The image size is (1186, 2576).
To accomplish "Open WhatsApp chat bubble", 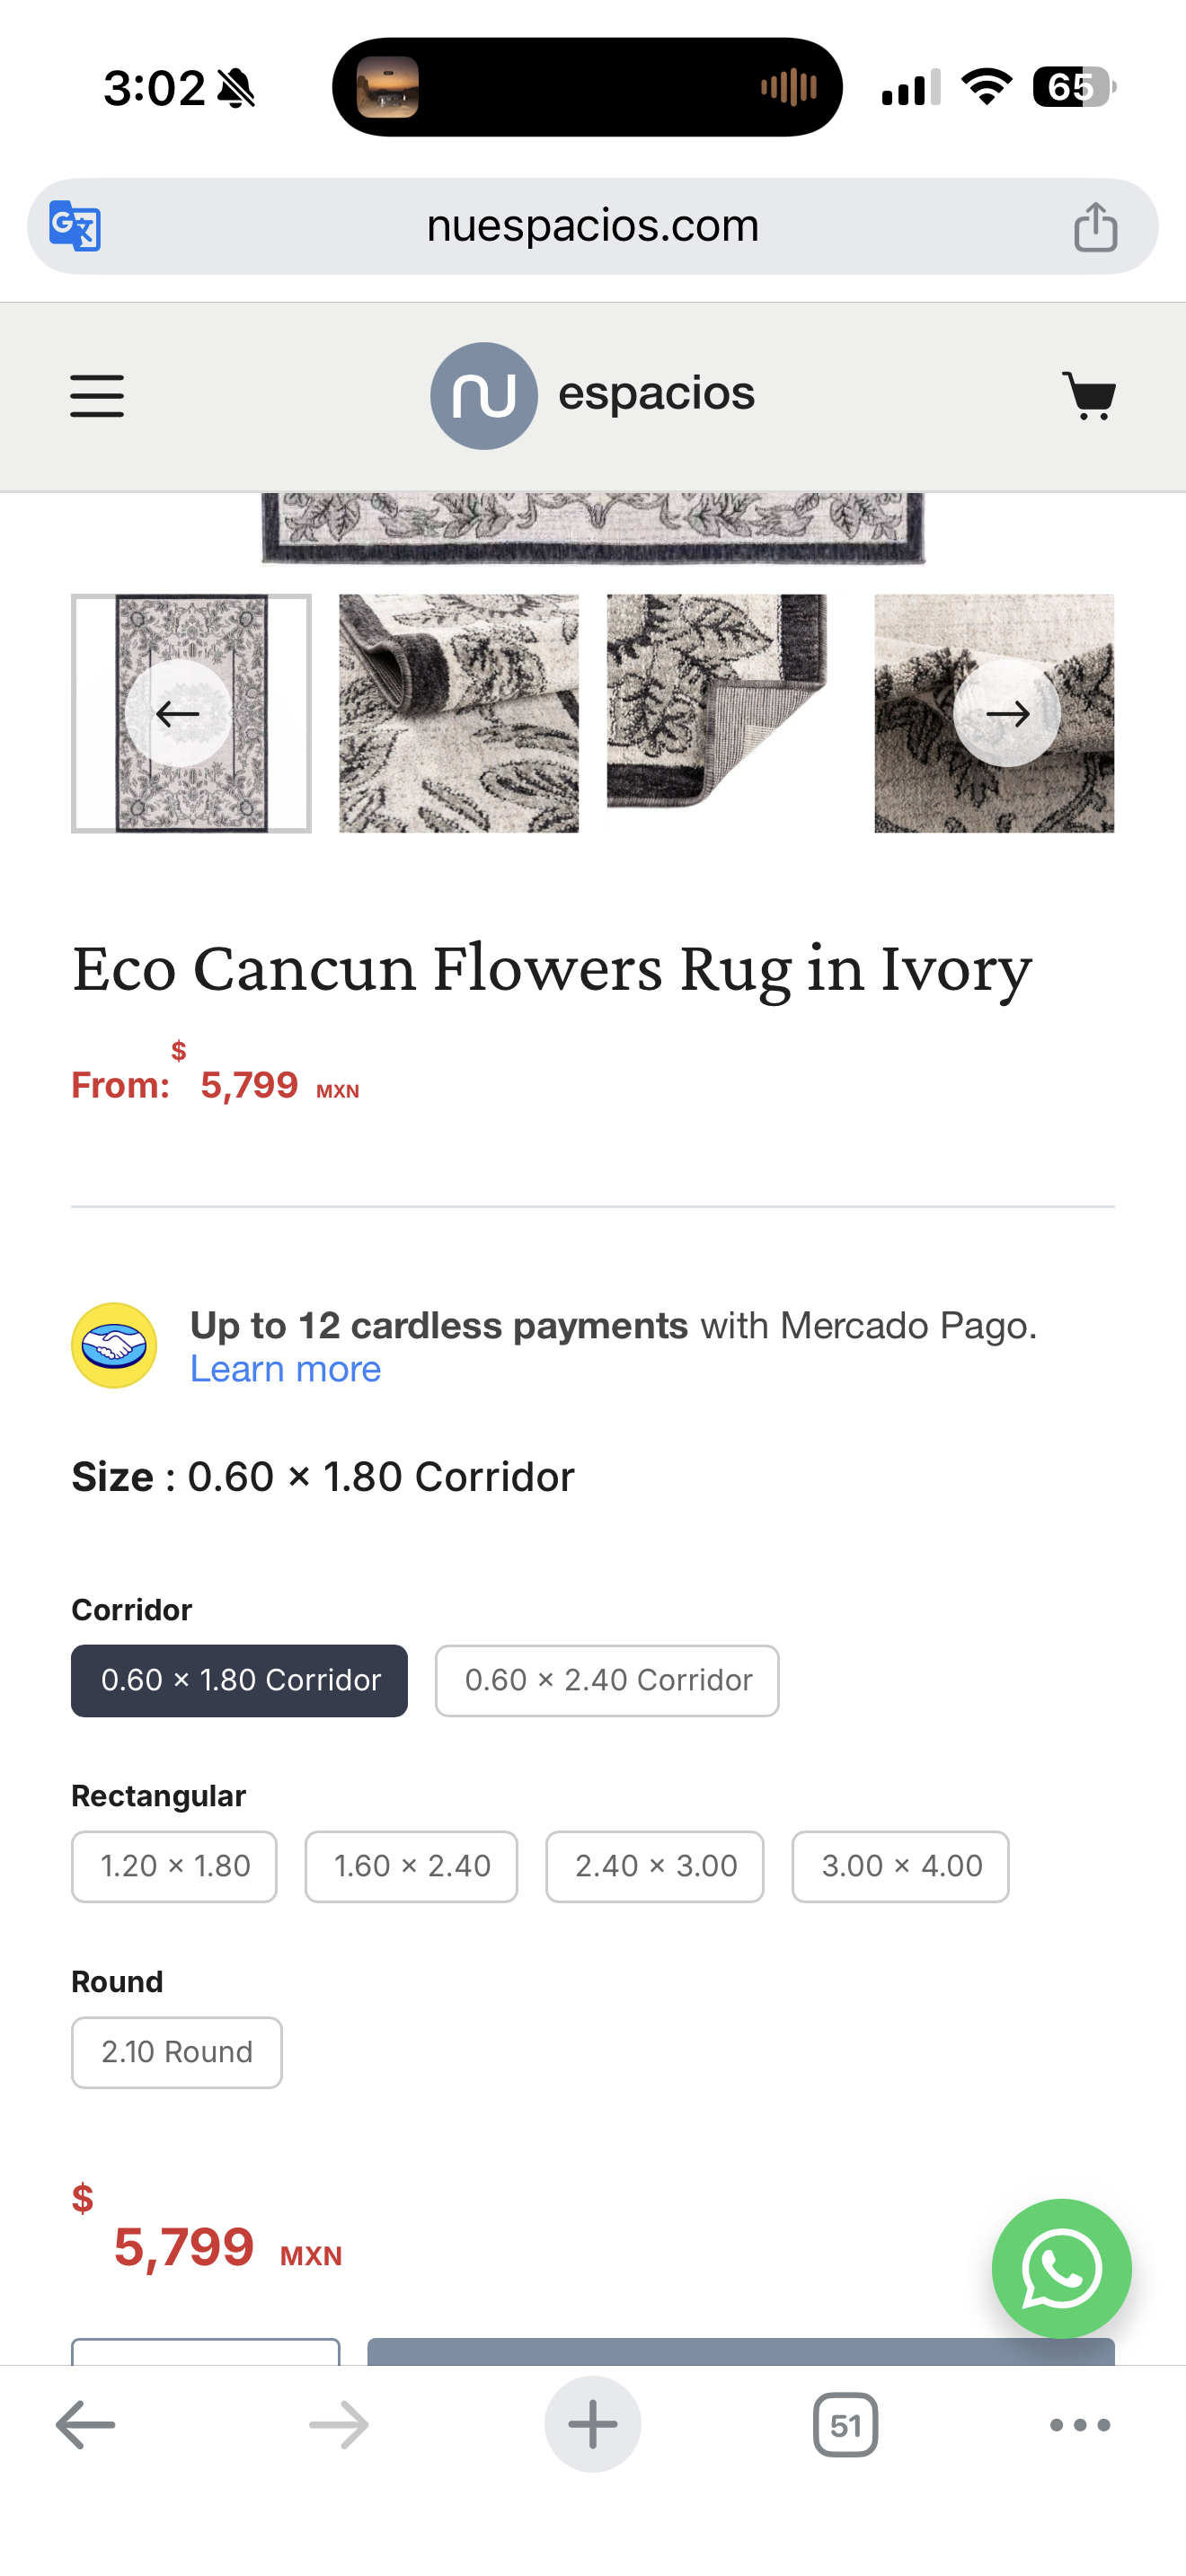I will pyautogui.click(x=1061, y=2267).
